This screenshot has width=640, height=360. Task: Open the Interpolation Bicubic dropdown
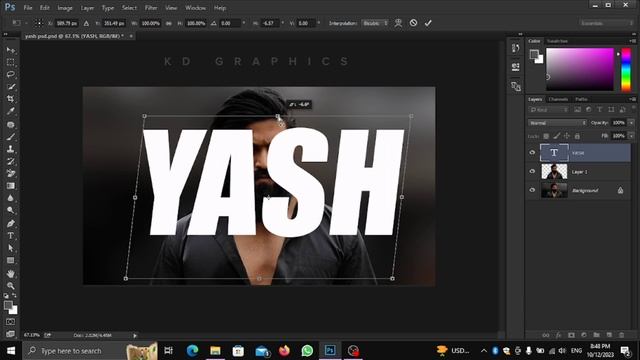click(375, 23)
